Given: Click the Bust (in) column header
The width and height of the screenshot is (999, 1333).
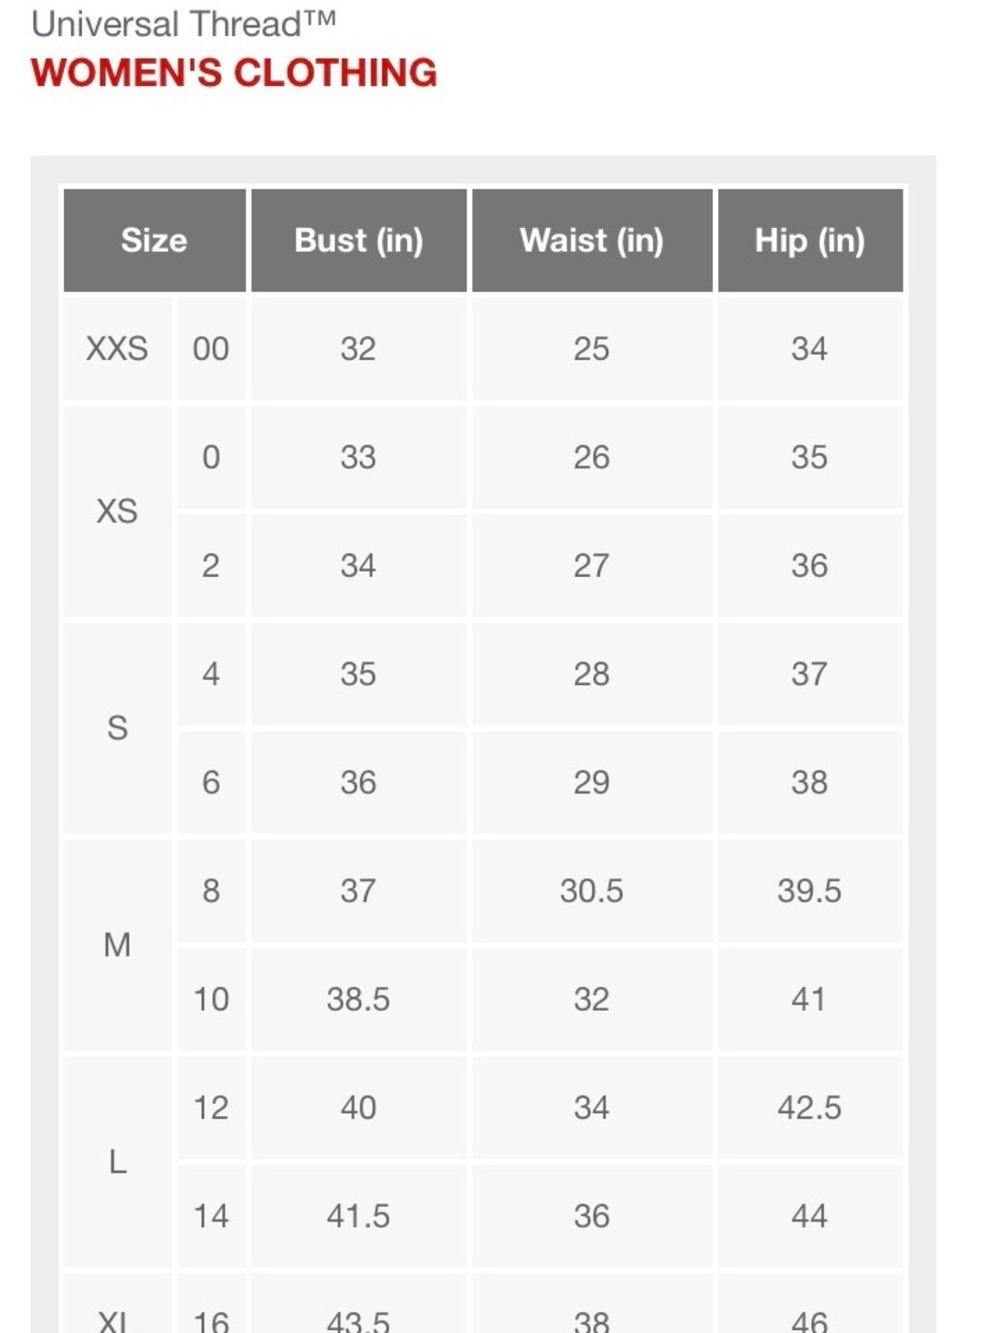Looking at the screenshot, I should coord(358,240).
